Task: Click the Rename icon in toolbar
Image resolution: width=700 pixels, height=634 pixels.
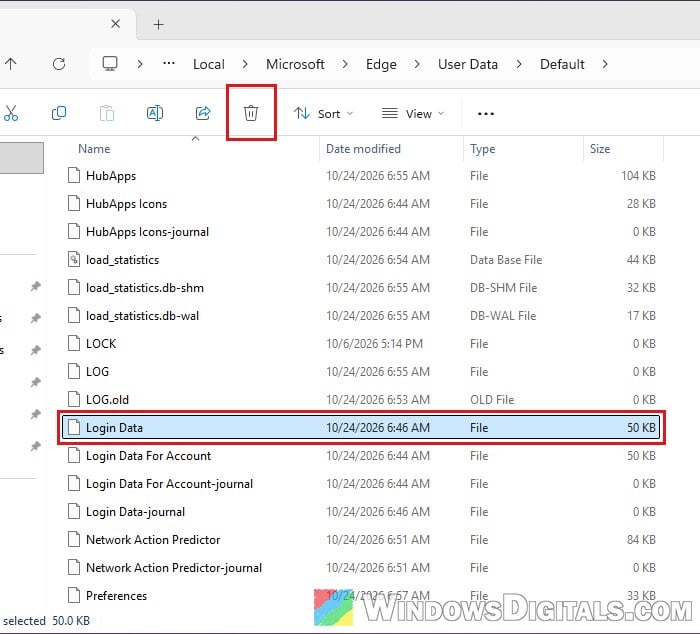Action: pyautogui.click(x=155, y=113)
